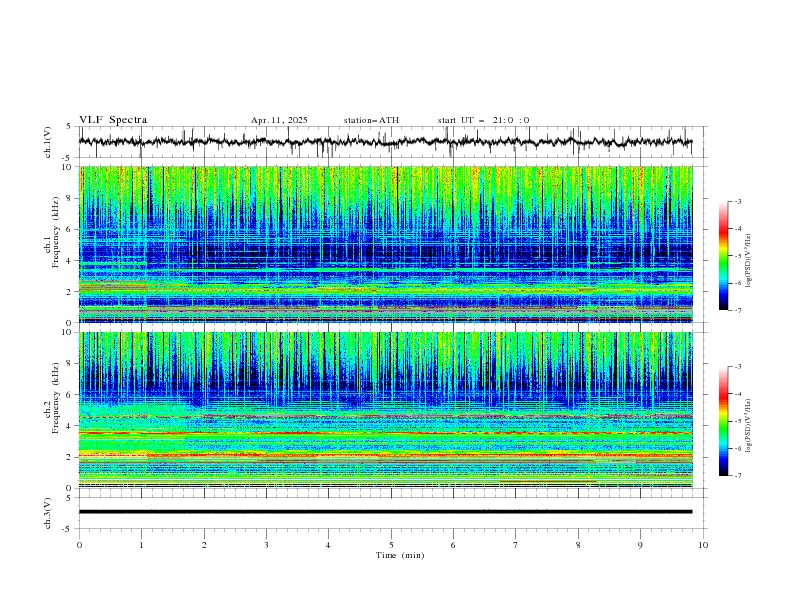792x612 pixels.
Task: Click the ch.1 colorbar "log(PSD)(V²/Hz)" label
Action: [x=749, y=261]
